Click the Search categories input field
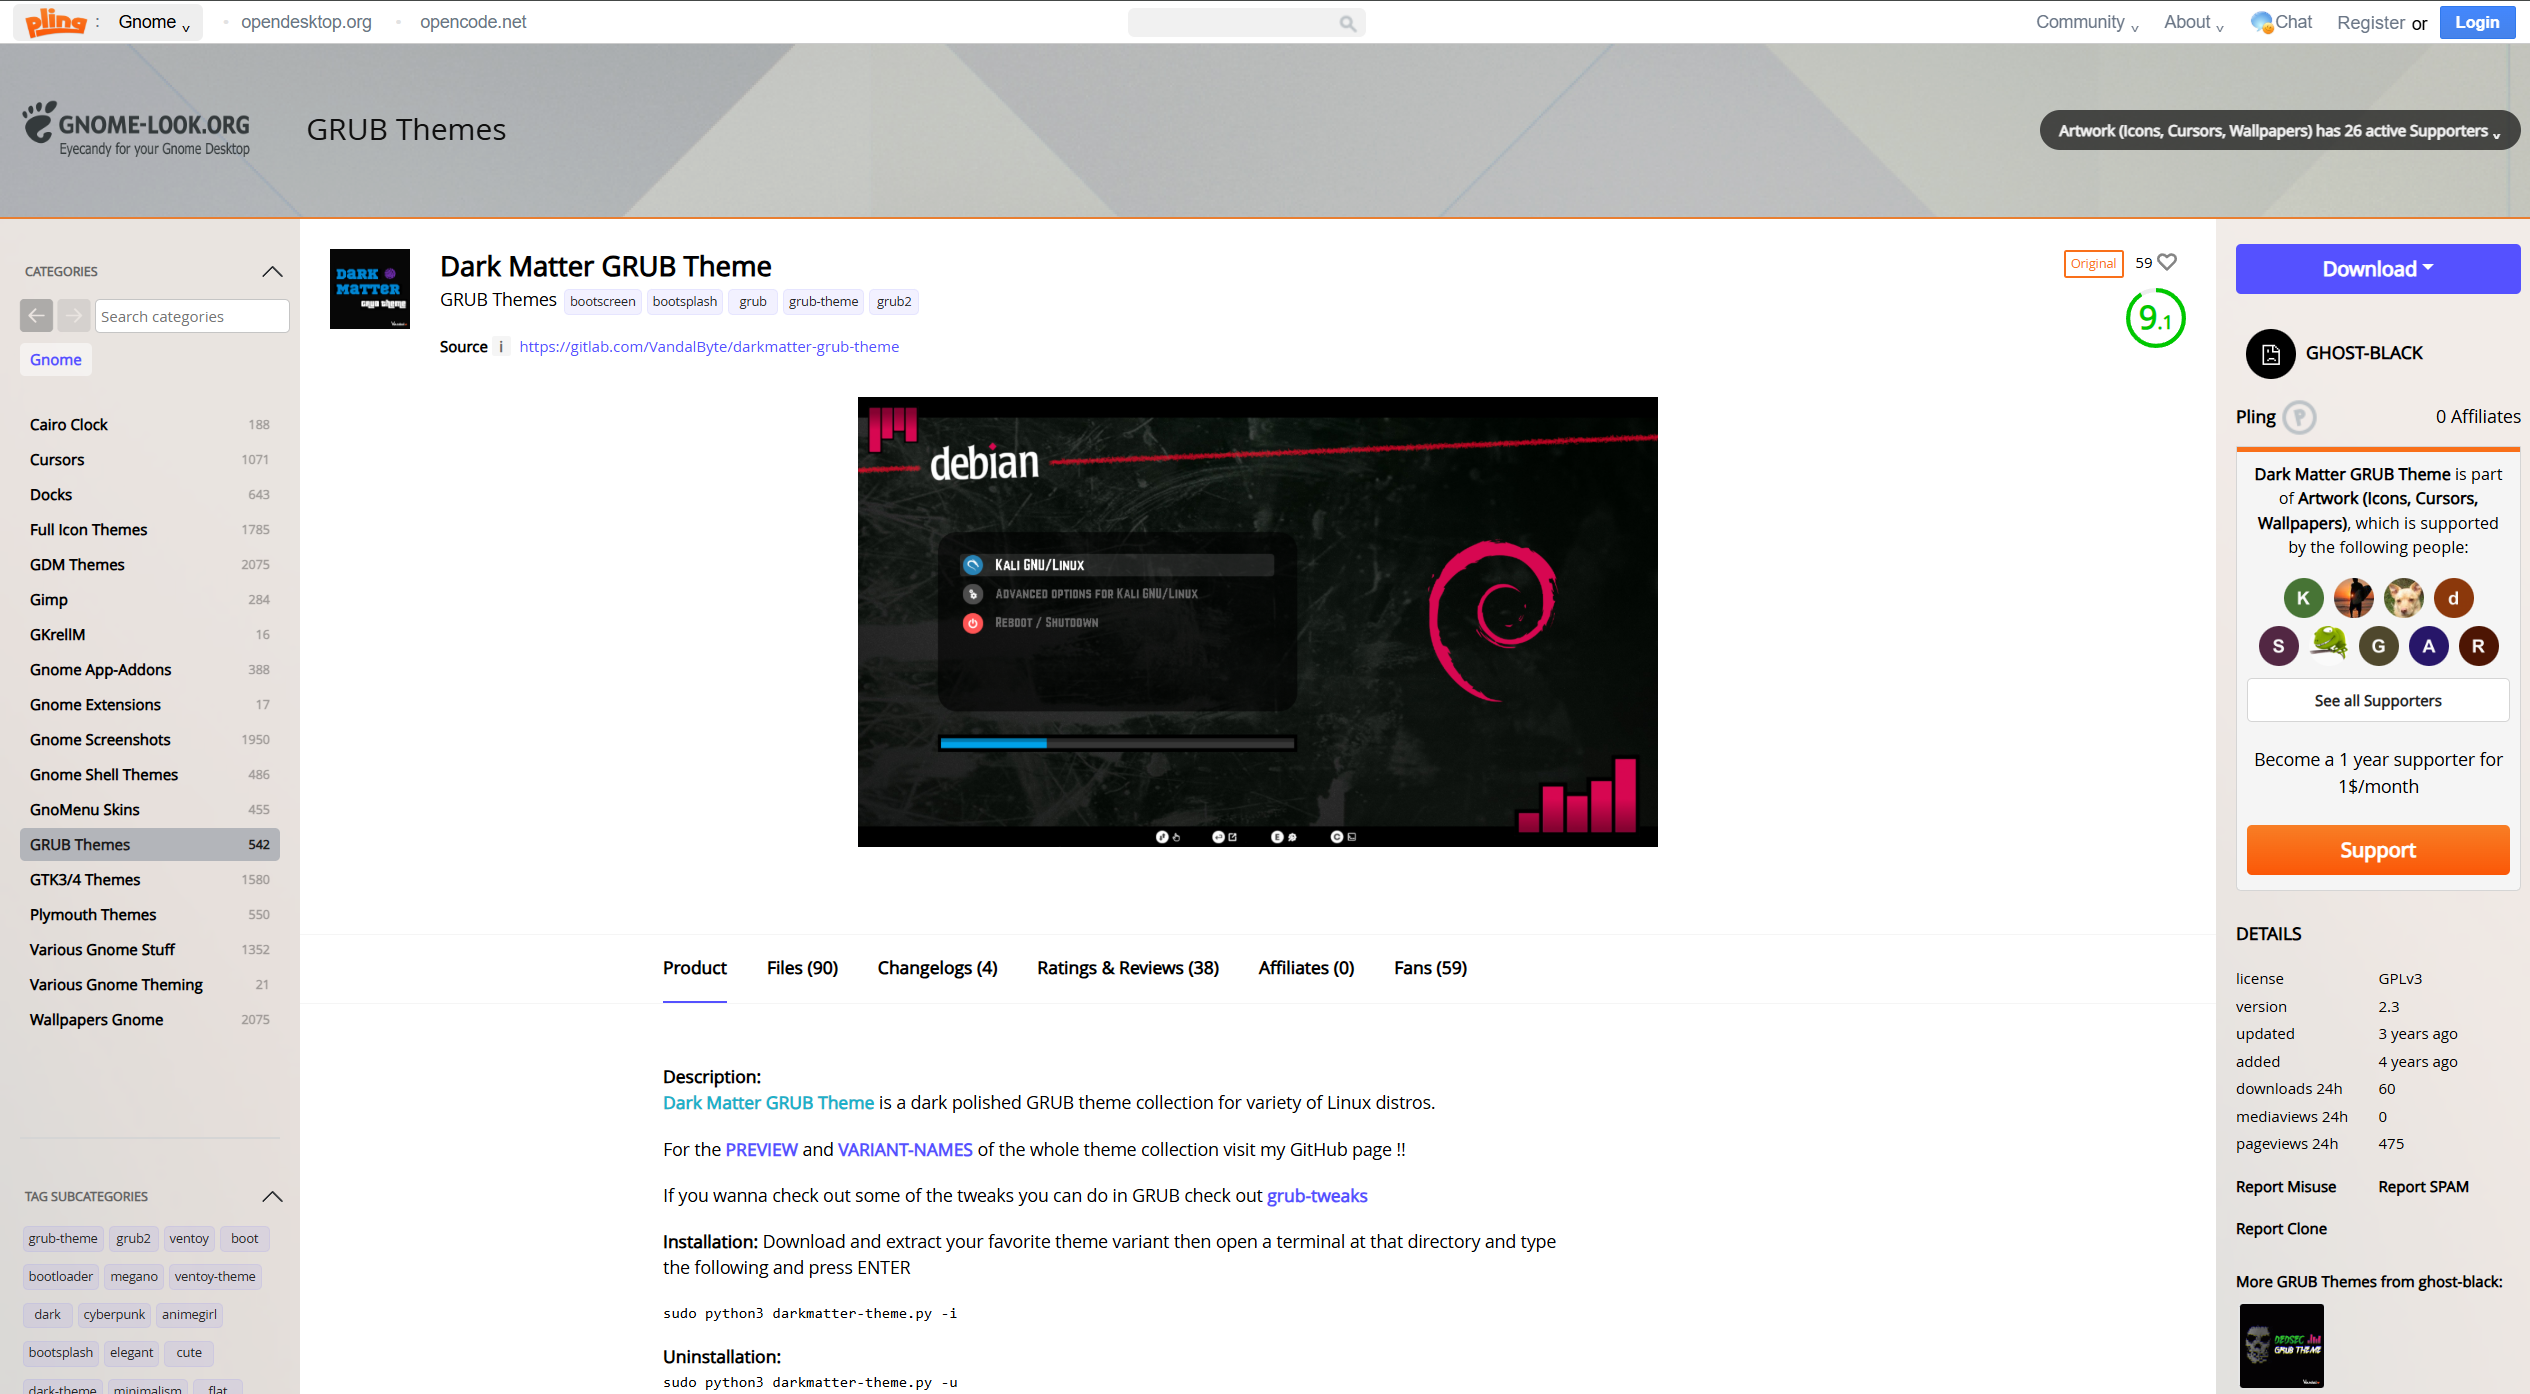Screen dimensions: 2530x1394 click(192, 316)
